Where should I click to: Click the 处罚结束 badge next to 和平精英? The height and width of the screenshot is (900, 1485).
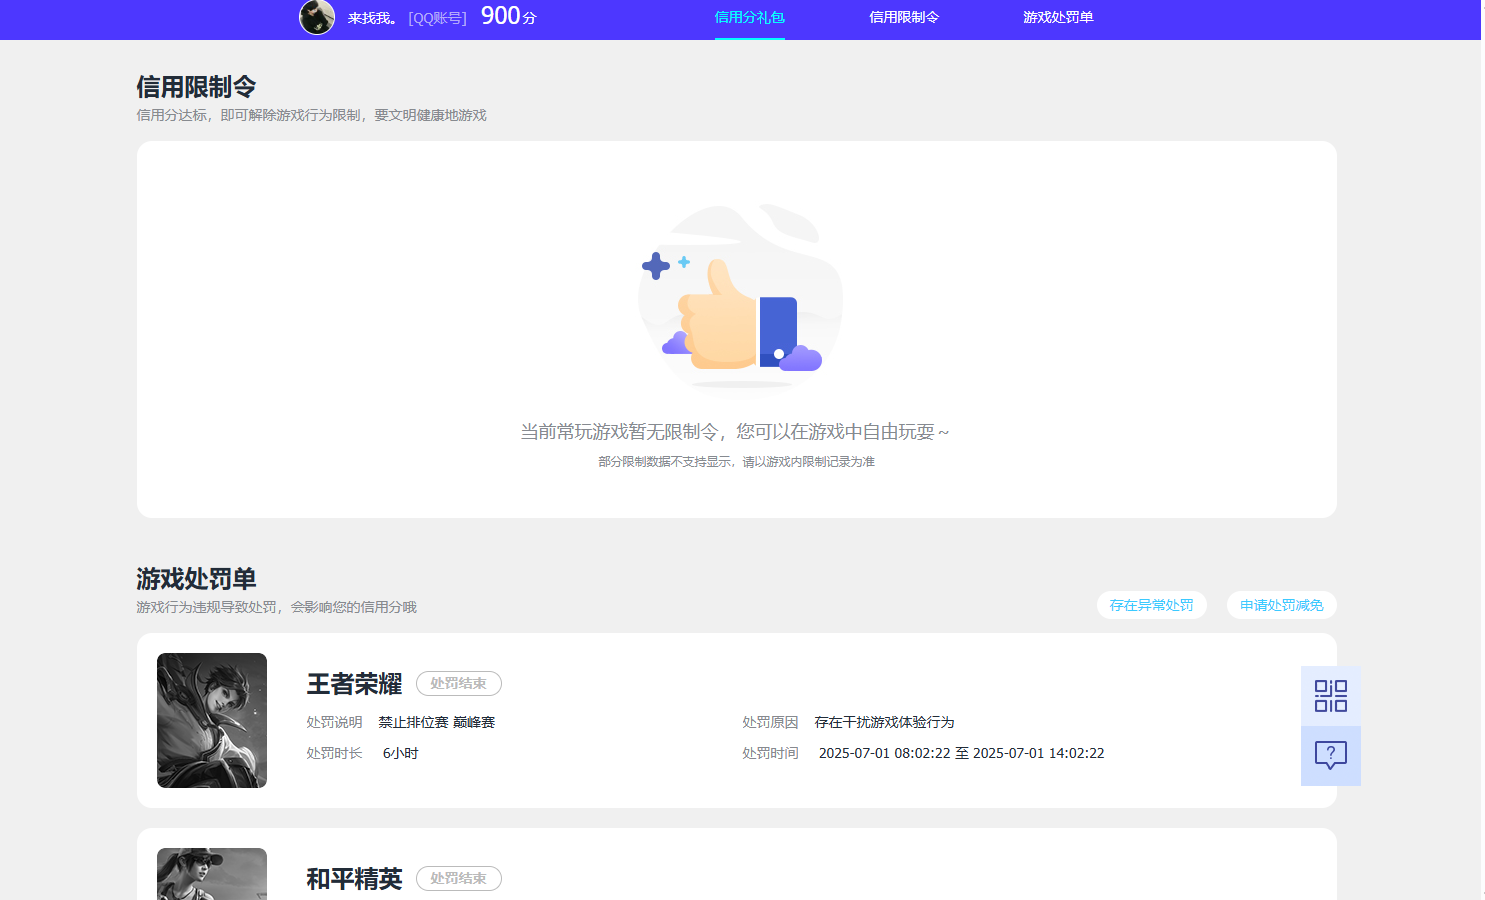(458, 878)
